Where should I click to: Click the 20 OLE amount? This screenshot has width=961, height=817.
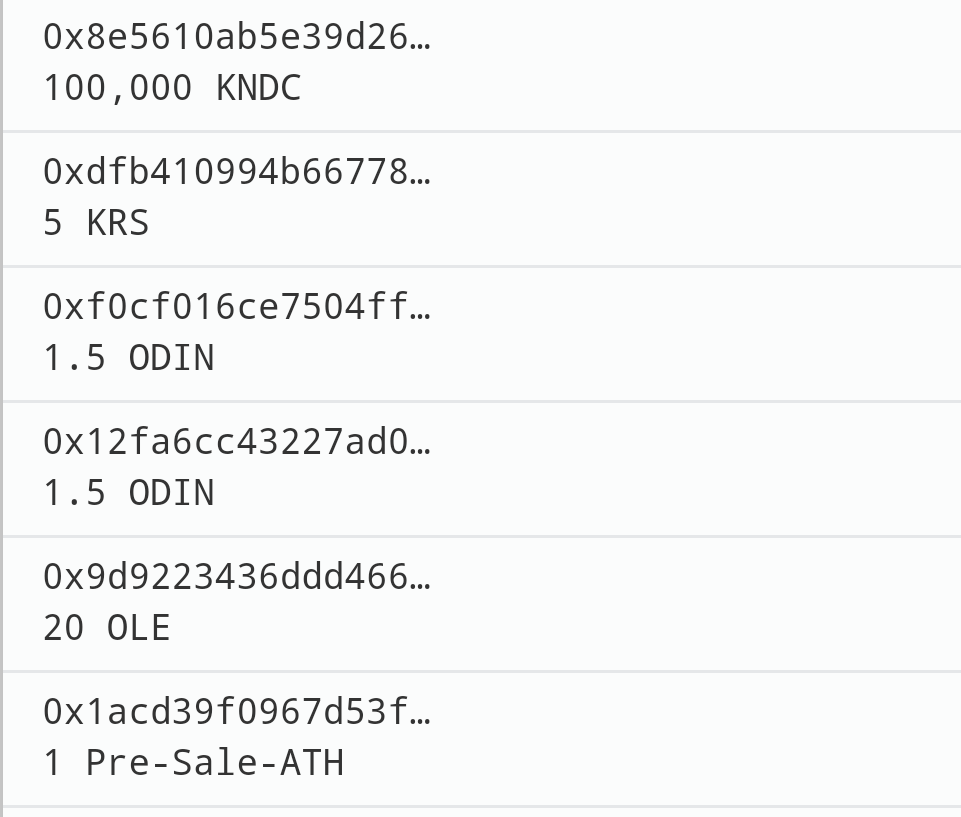[107, 628]
